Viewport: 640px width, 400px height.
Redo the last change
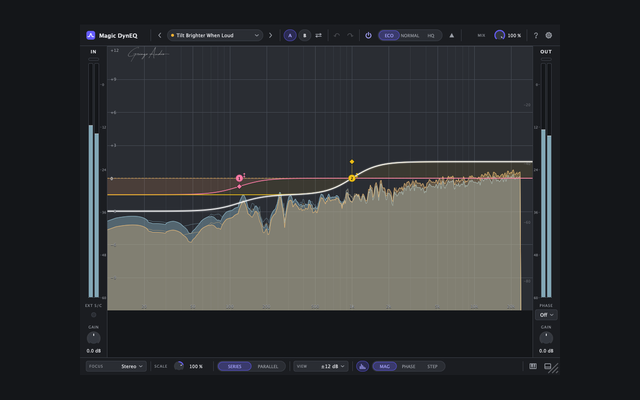click(x=350, y=36)
